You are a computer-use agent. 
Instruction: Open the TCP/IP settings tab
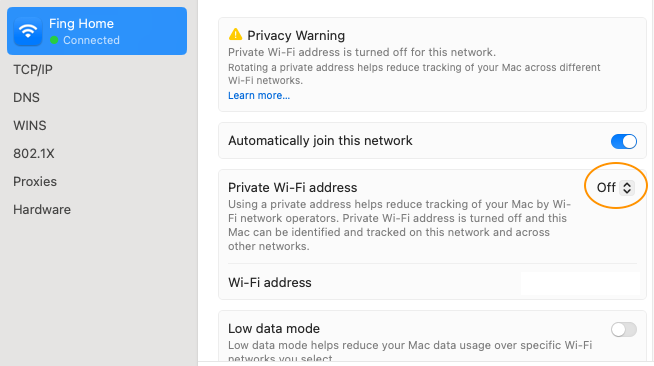click(x=33, y=70)
